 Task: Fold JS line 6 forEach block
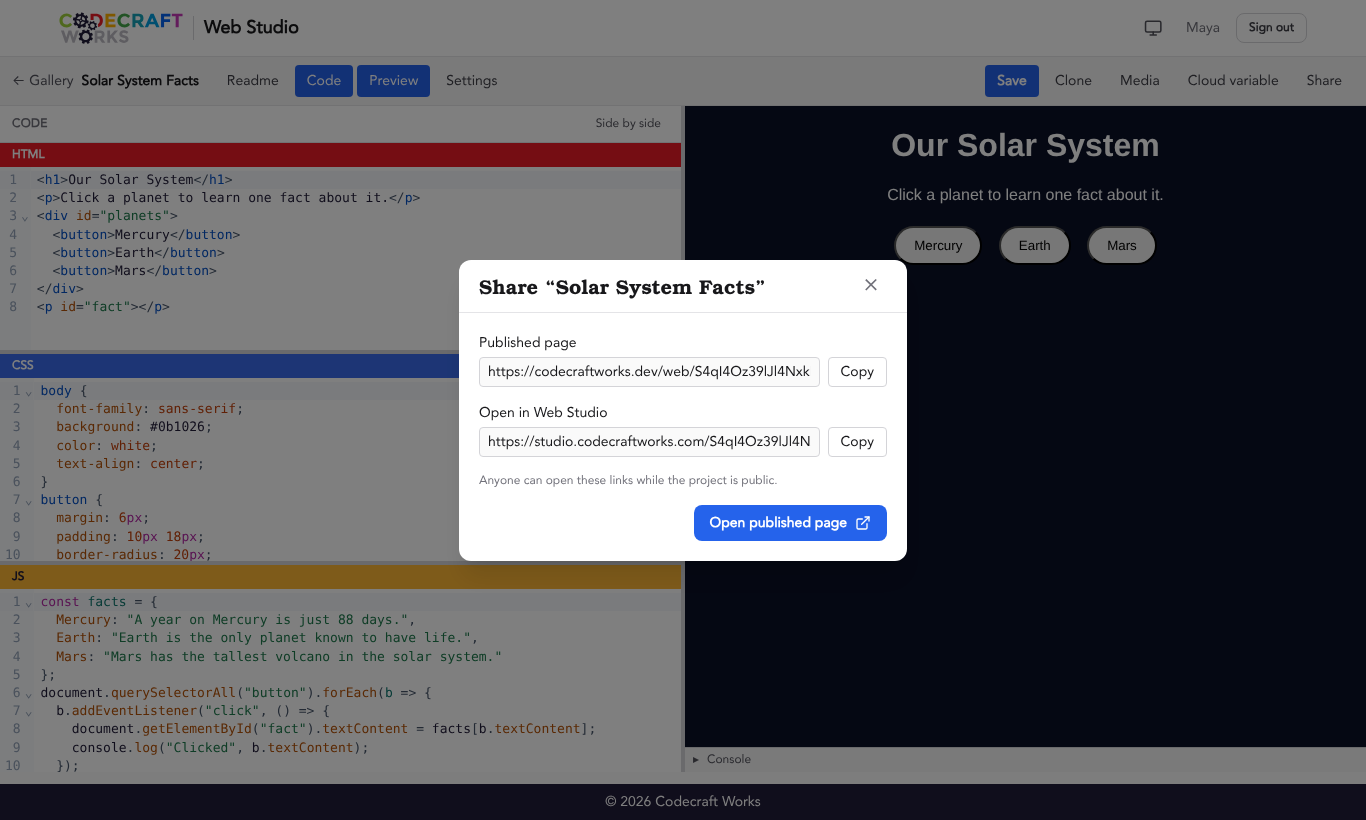point(28,693)
